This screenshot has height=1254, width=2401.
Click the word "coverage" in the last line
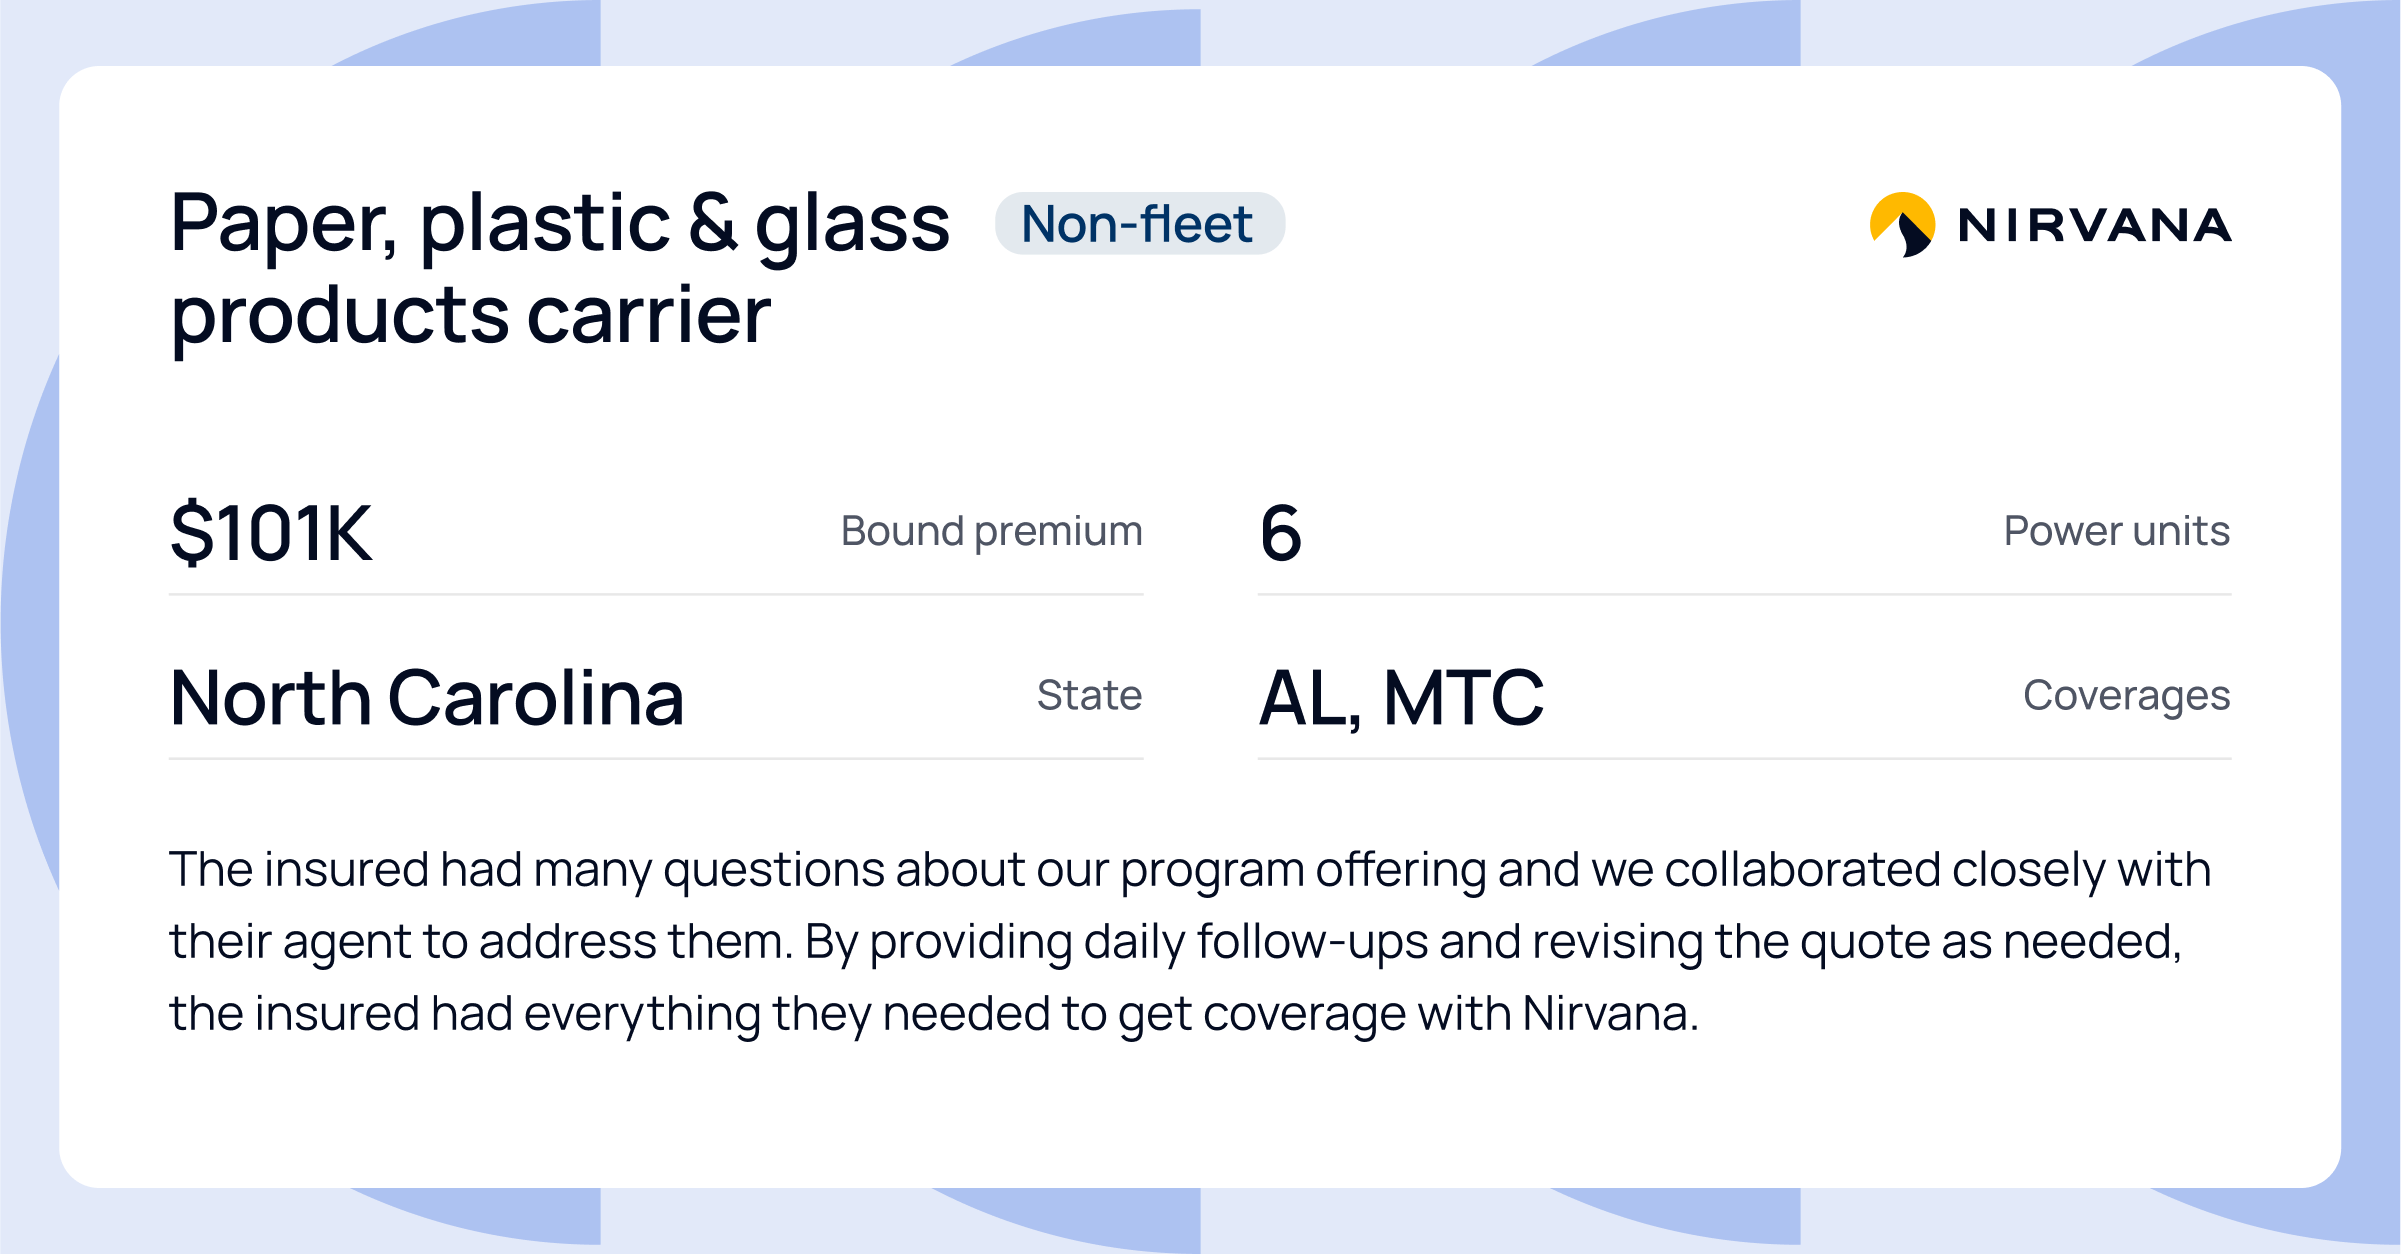click(1303, 1013)
